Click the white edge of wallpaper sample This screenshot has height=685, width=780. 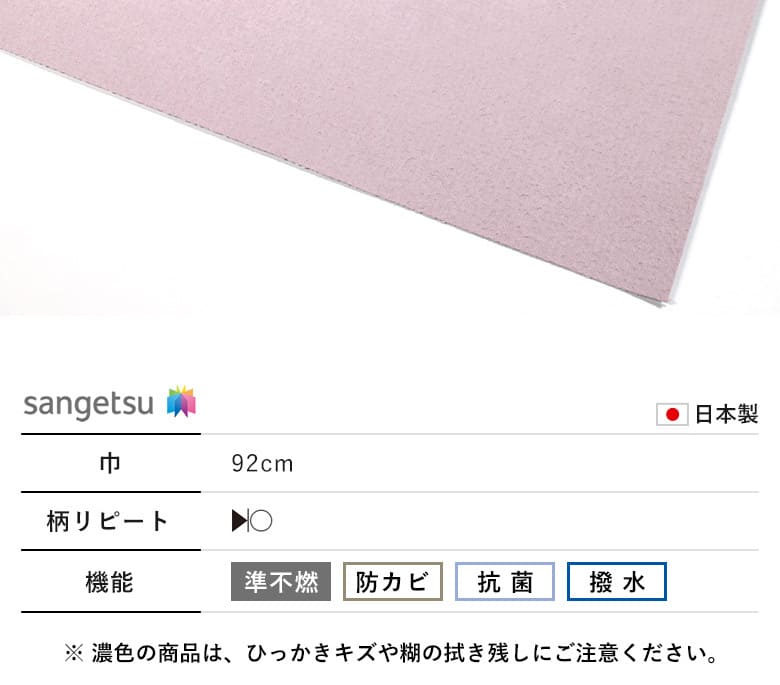coord(667,300)
